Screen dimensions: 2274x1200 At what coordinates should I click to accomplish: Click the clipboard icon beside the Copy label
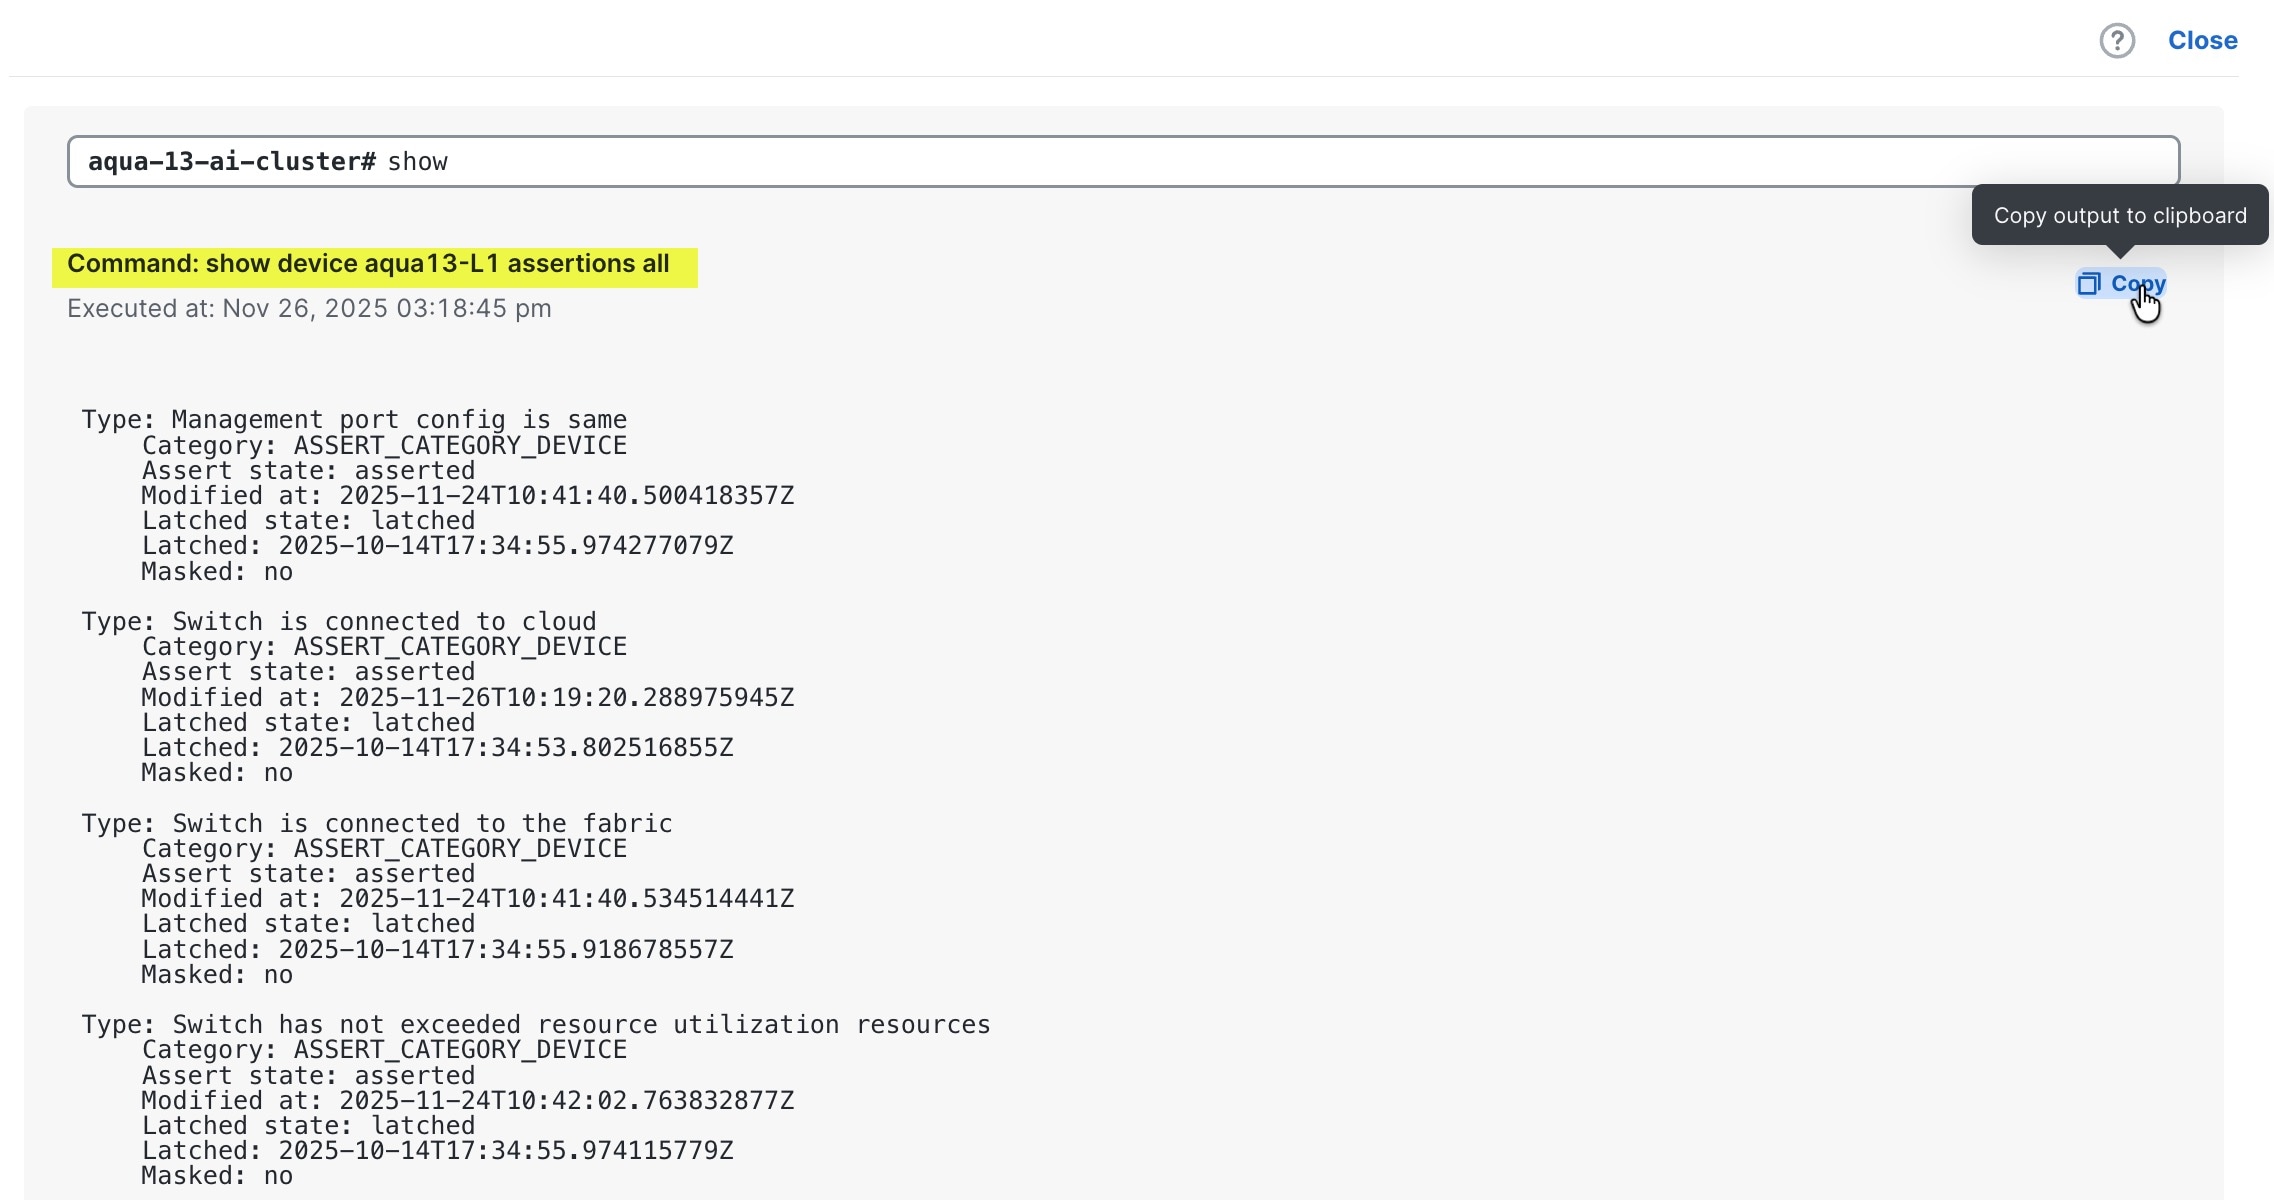point(2090,284)
